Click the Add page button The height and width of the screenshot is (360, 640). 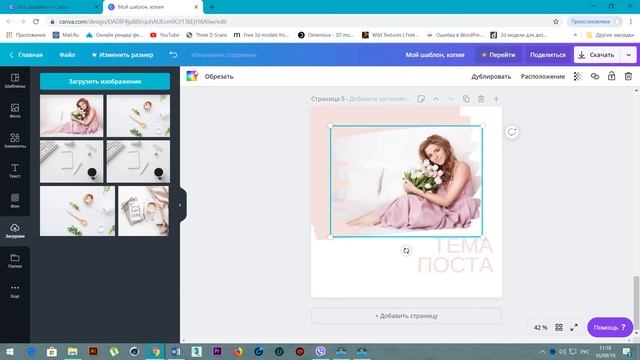(406, 316)
